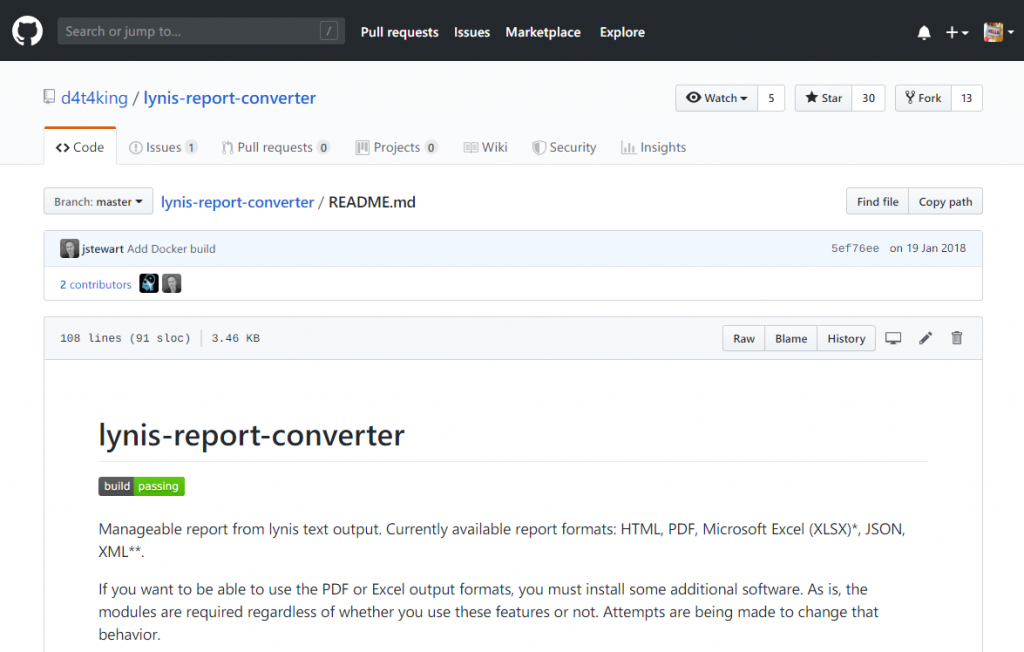Click the build passing badge
This screenshot has width=1024, height=652.
[x=142, y=486]
